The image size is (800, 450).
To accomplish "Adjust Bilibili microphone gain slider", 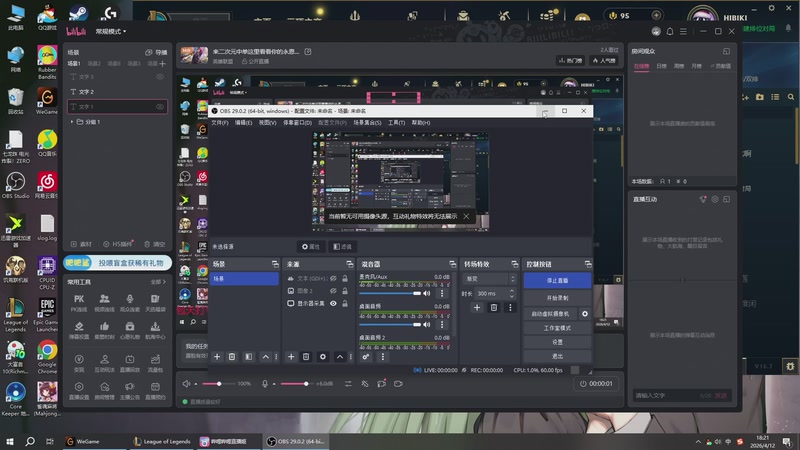I will click(297, 384).
